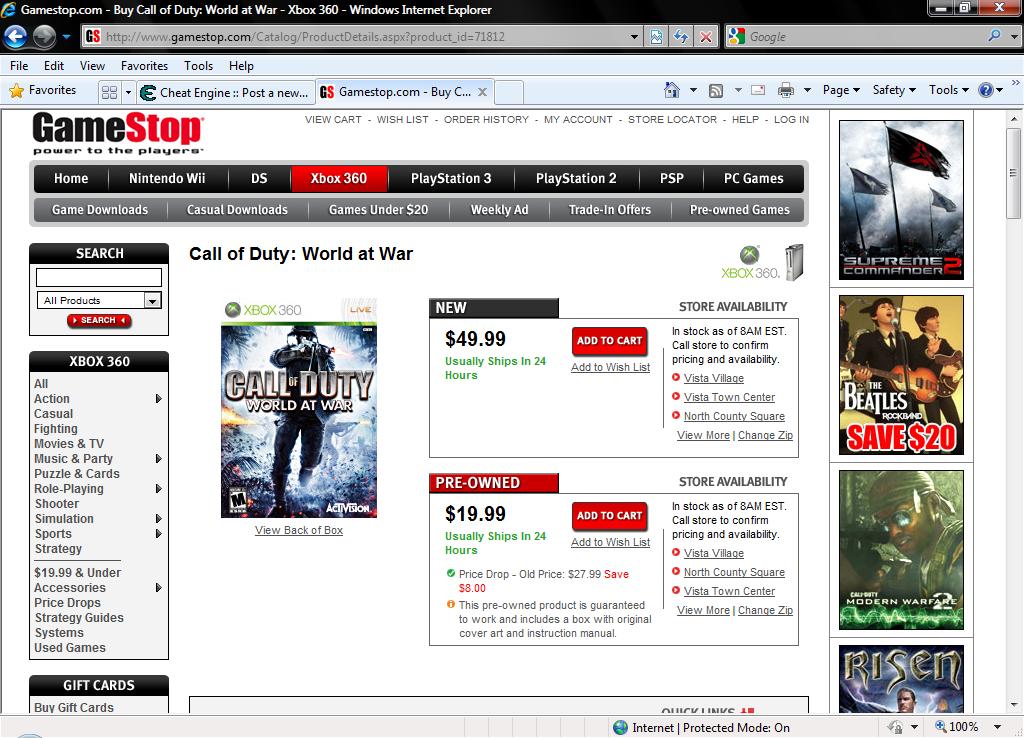Click Change Zip under NEW availability

point(765,435)
